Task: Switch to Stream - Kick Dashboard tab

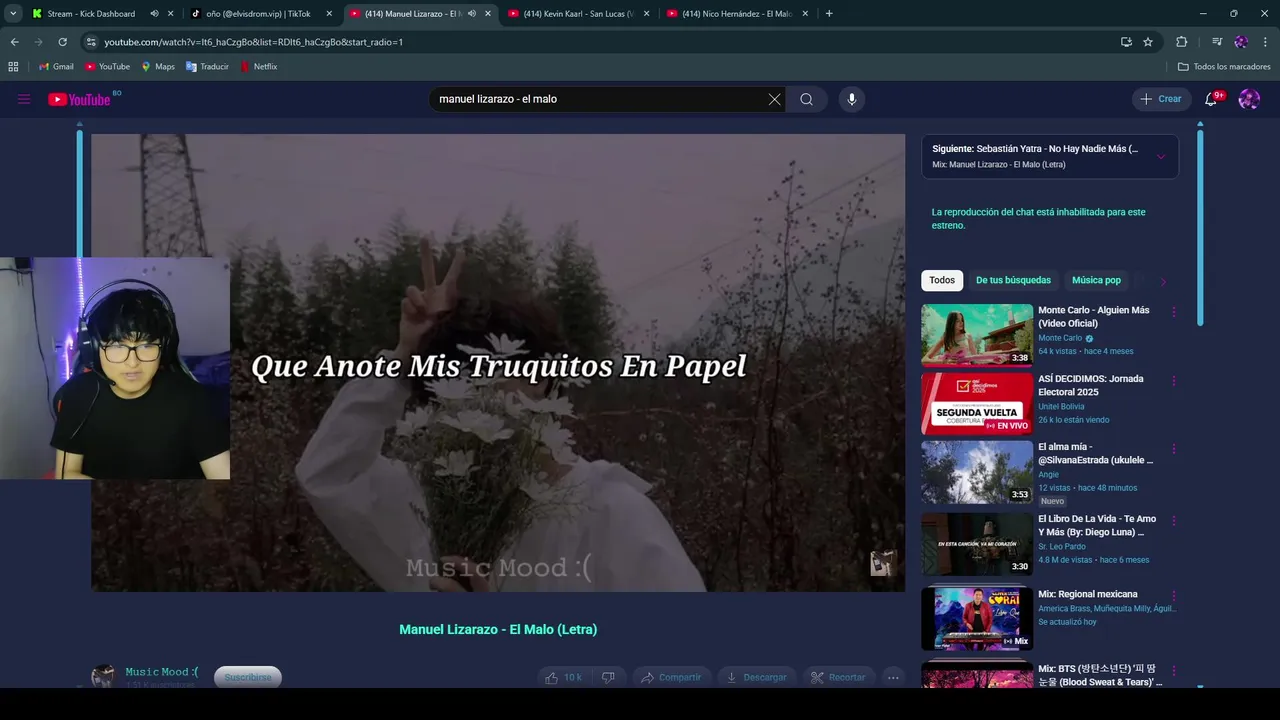Action: (90, 14)
